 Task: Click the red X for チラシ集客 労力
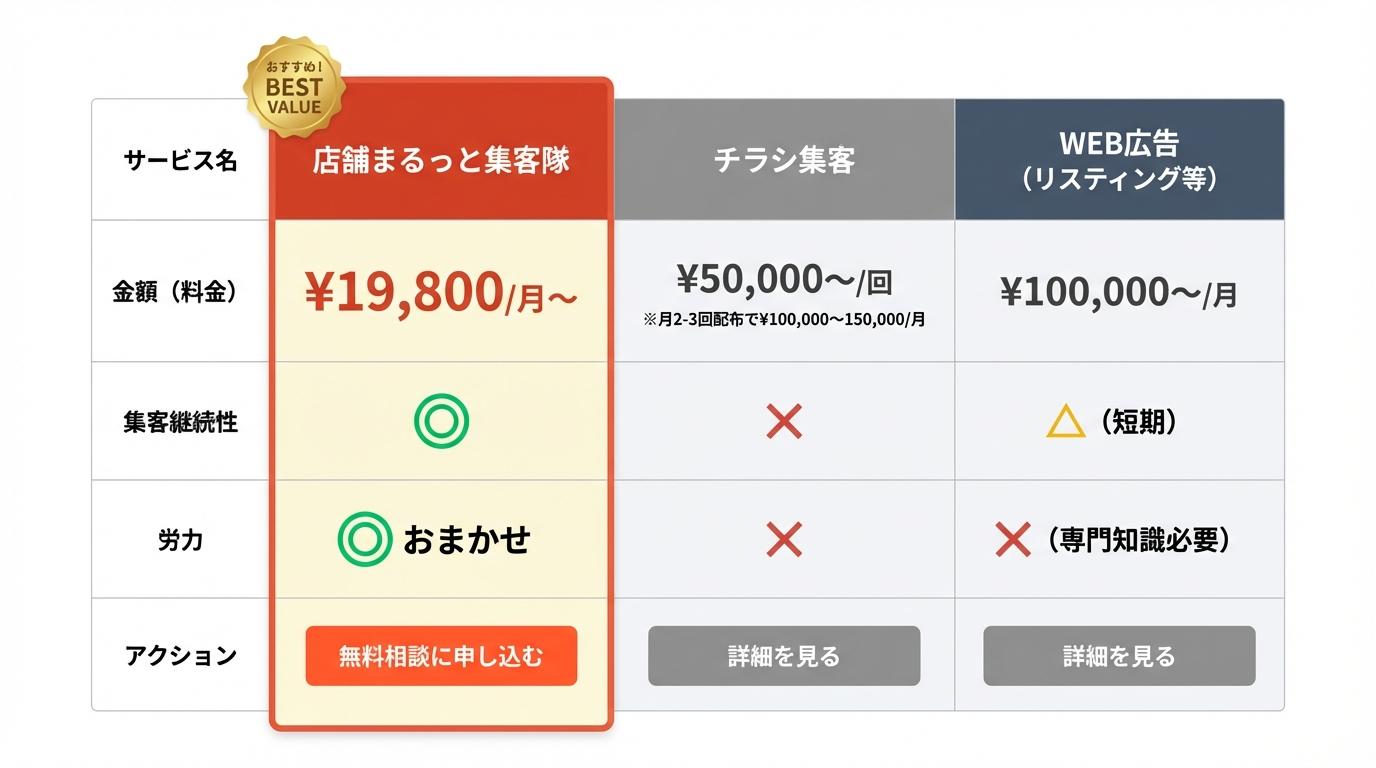(x=784, y=540)
